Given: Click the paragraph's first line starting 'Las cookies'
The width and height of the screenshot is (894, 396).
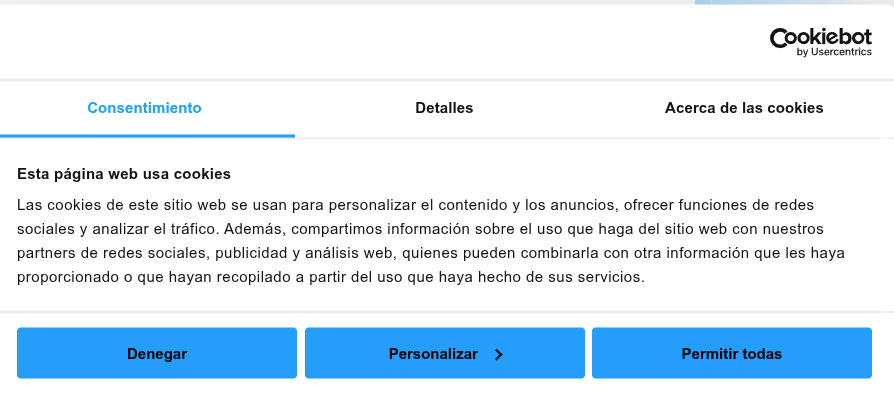Looking at the screenshot, I should tap(416, 205).
